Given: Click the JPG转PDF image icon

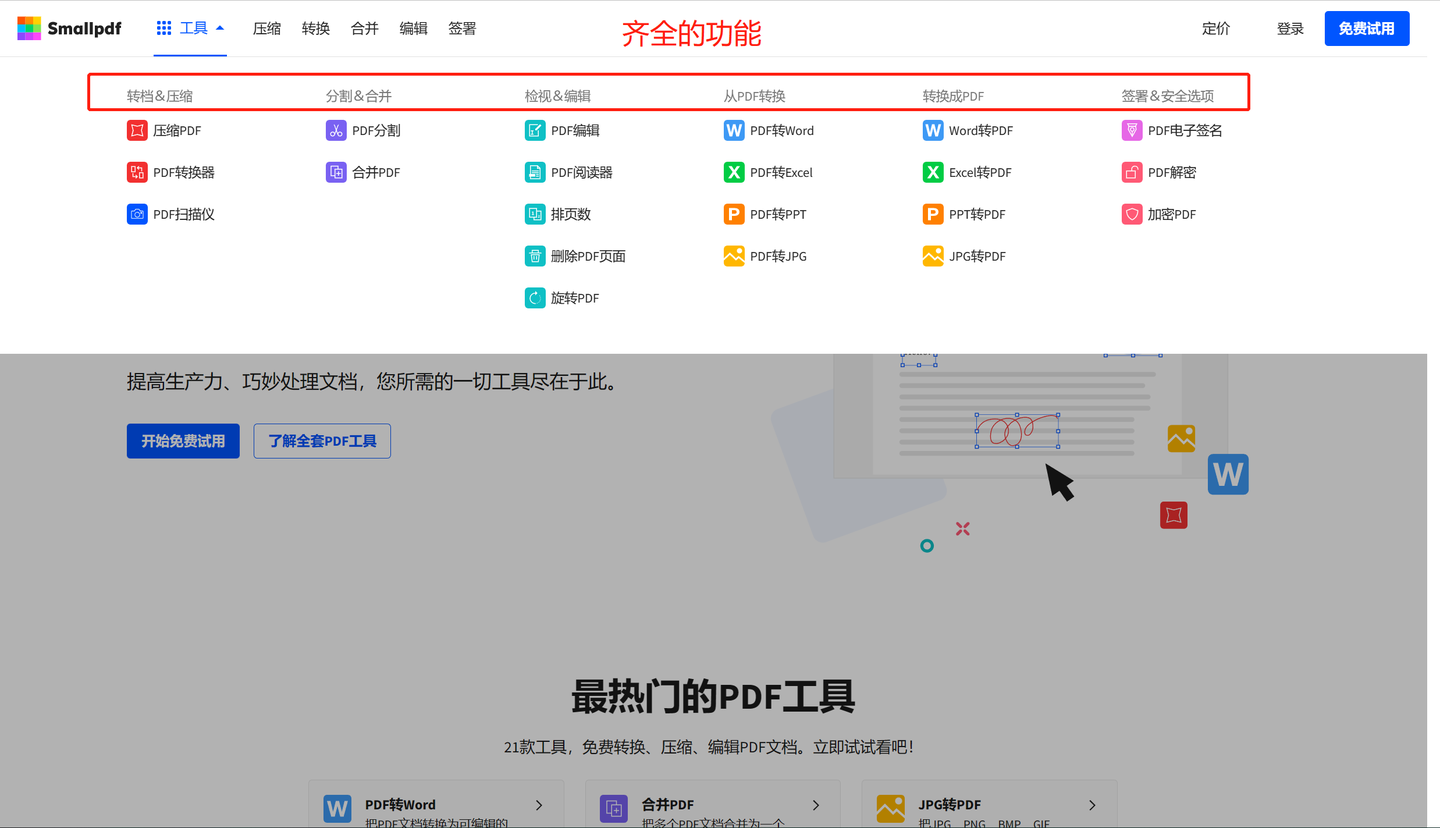Looking at the screenshot, I should pyautogui.click(x=933, y=256).
